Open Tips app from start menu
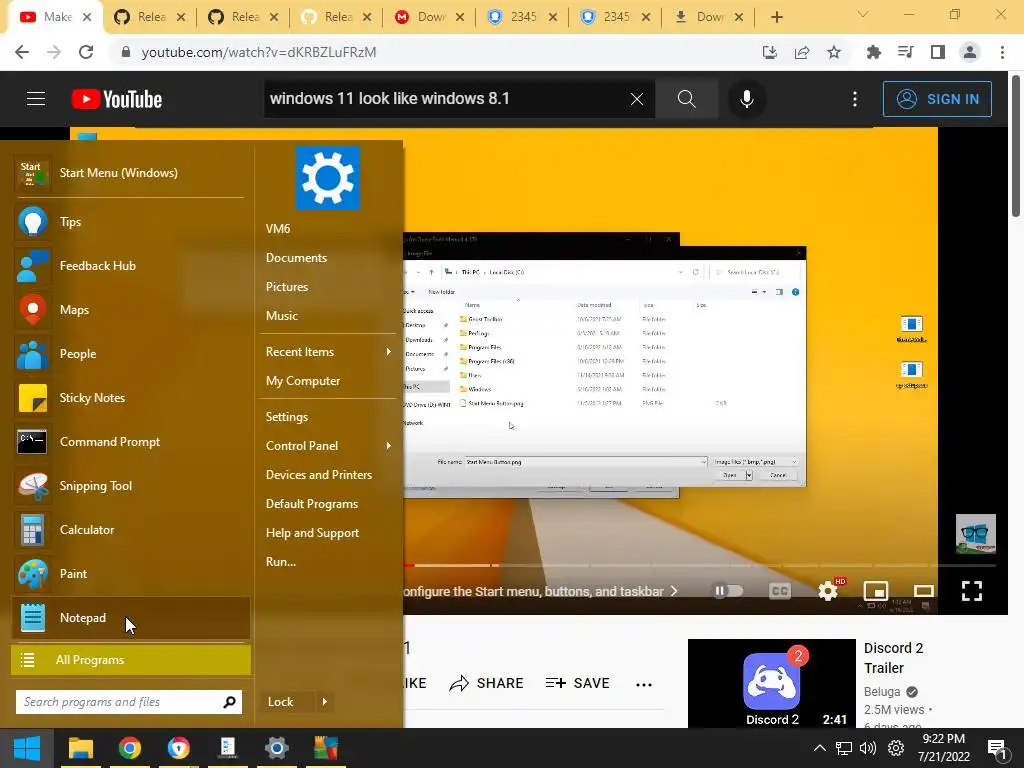This screenshot has height=768, width=1024. tap(130, 222)
